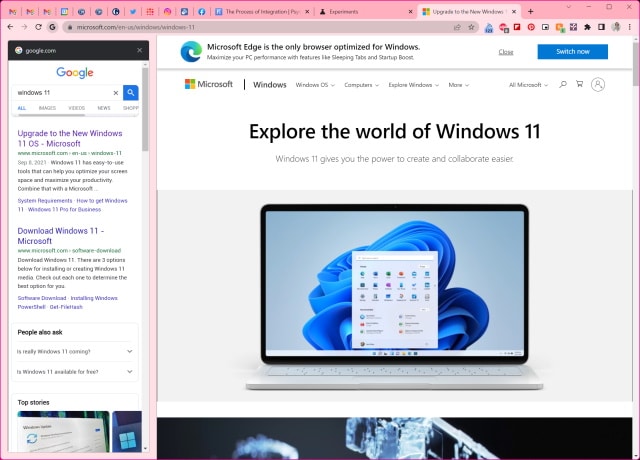
Task: Open the shopping cart on Microsoft site
Action: (579, 85)
